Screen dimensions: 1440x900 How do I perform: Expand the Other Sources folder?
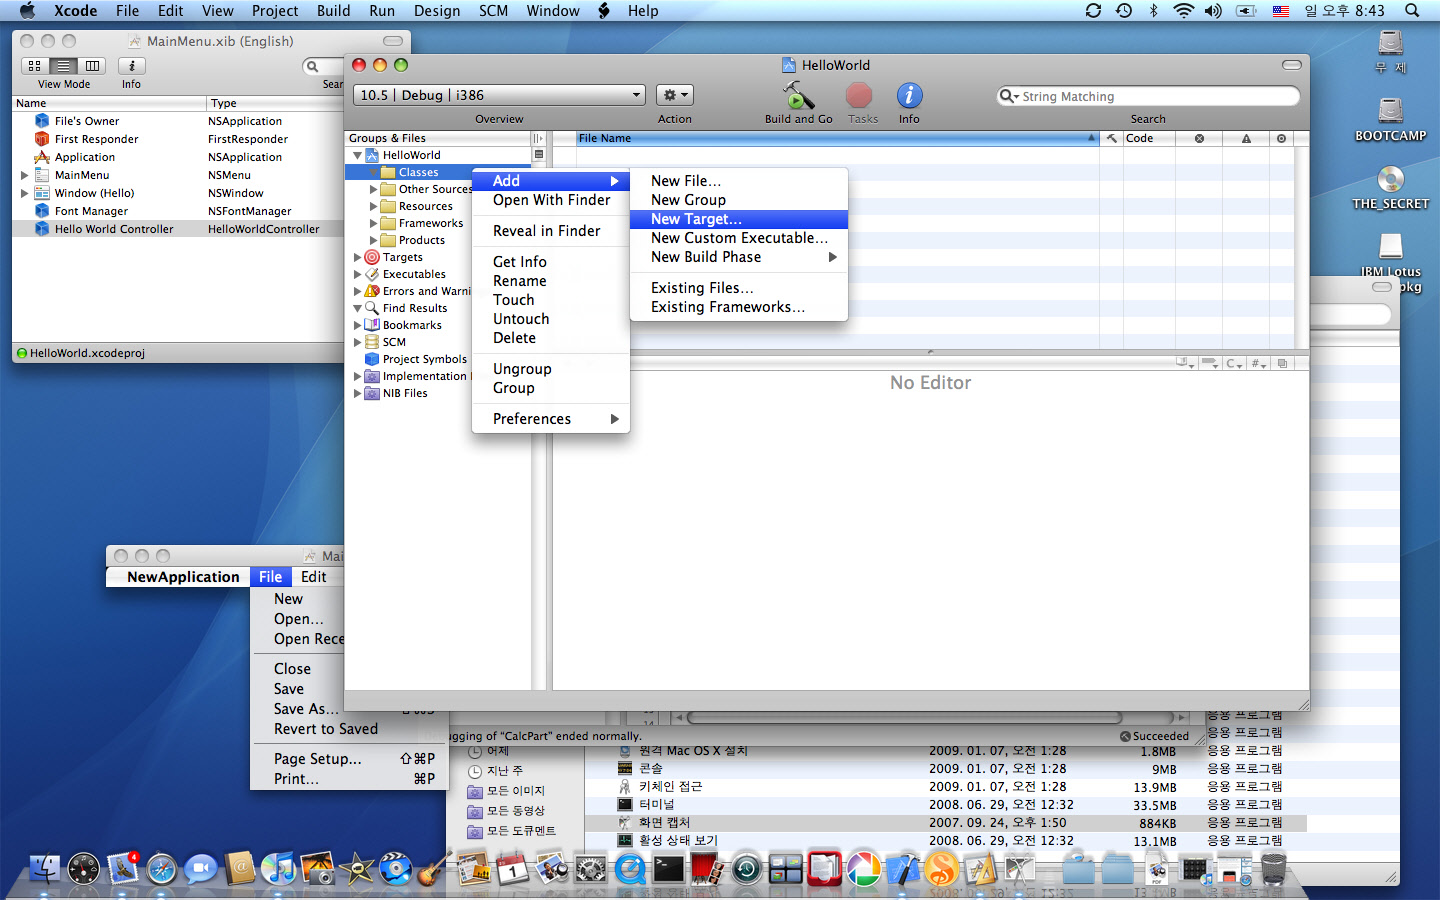(x=374, y=189)
